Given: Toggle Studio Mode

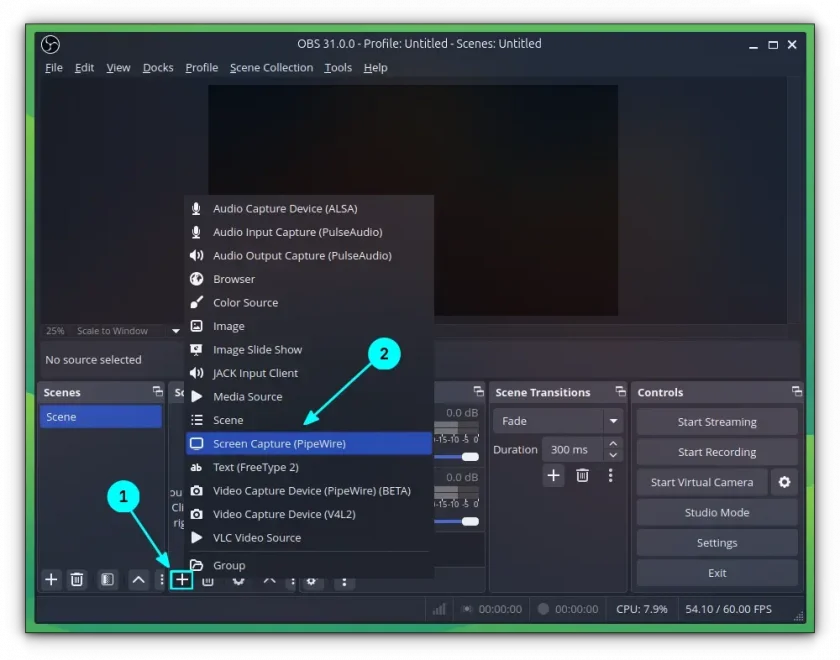Looking at the screenshot, I should (717, 513).
